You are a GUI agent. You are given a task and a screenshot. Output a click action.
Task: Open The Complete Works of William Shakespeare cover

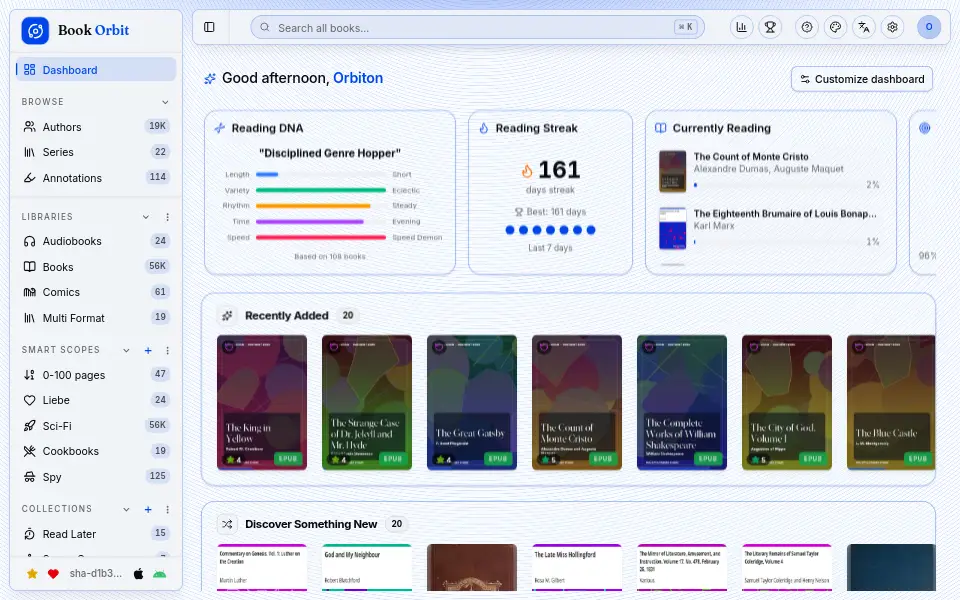[x=682, y=403]
